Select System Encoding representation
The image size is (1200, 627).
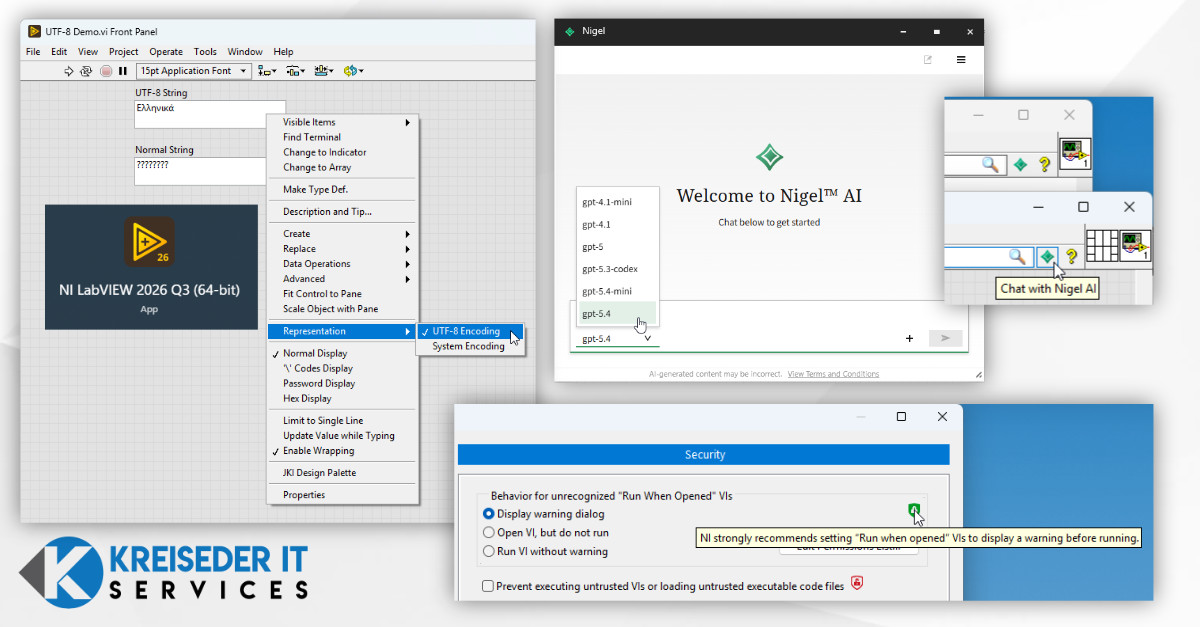coord(470,346)
